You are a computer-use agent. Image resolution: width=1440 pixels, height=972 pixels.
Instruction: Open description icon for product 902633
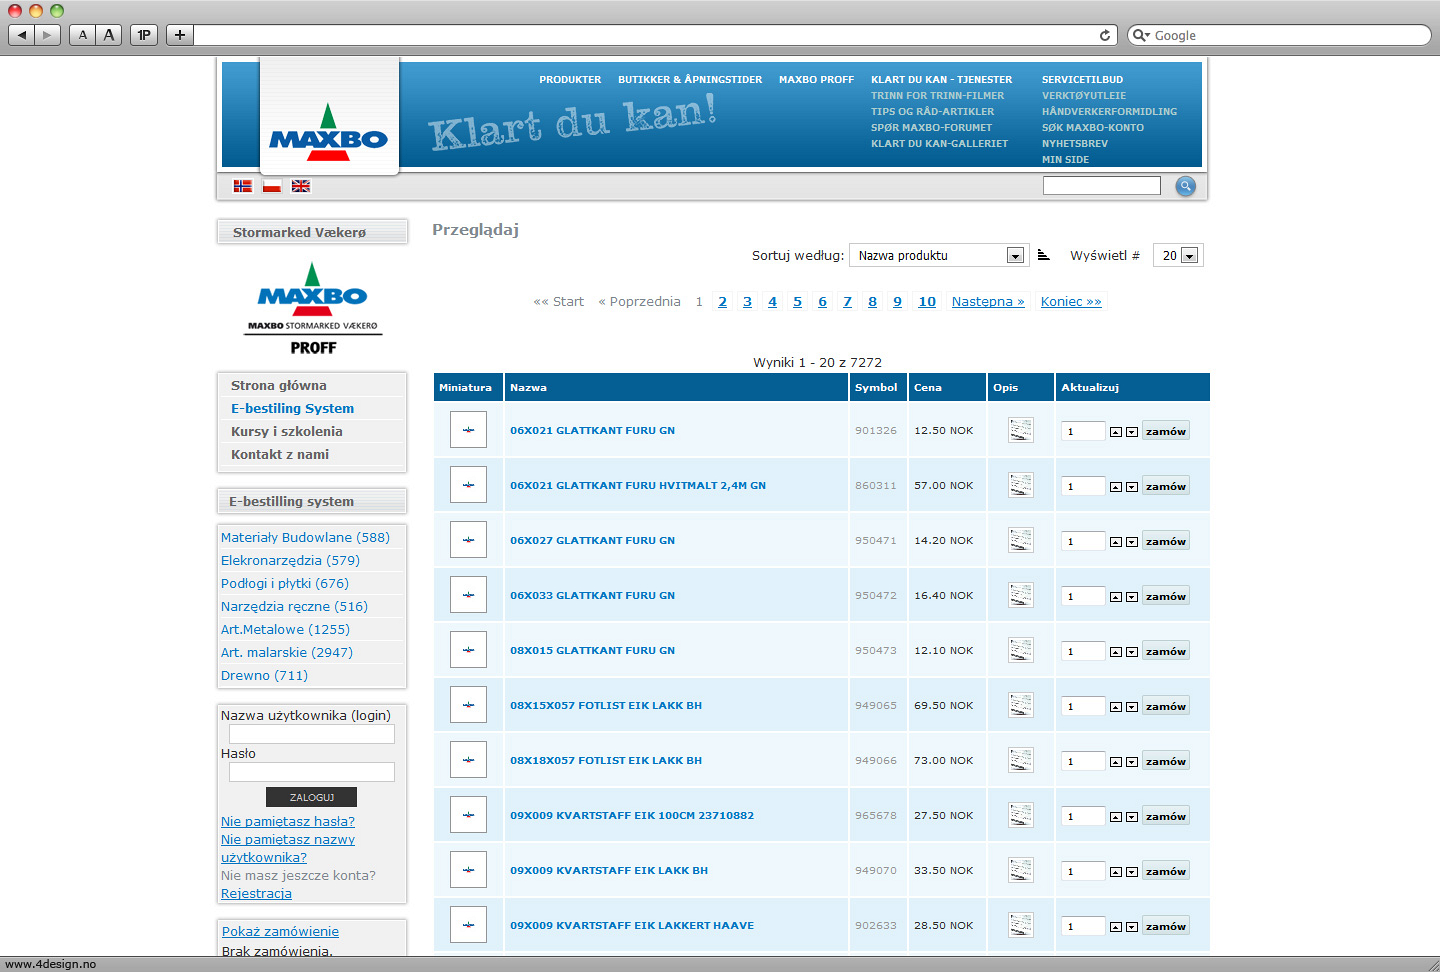point(1020,925)
